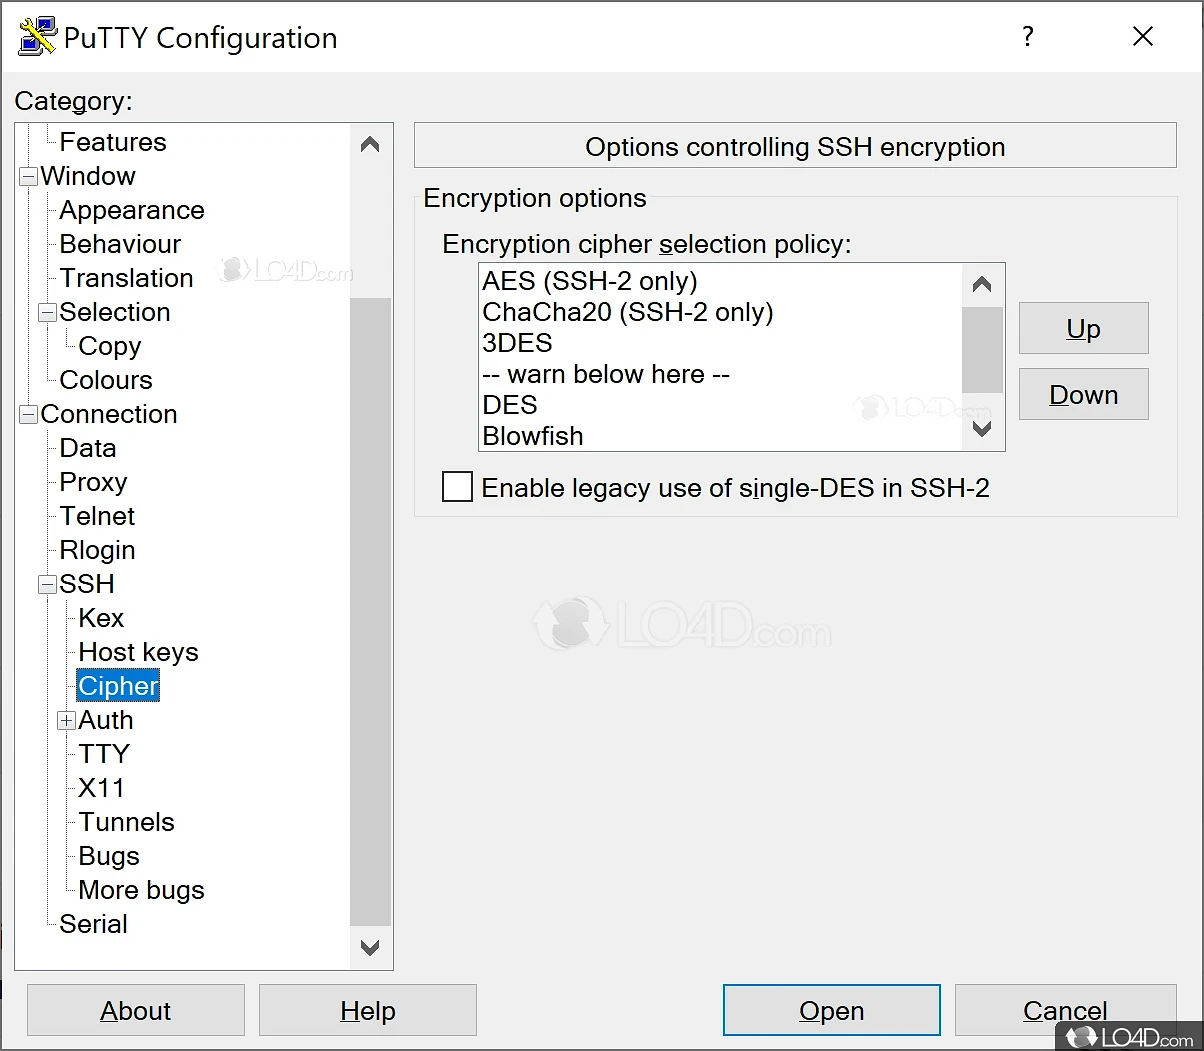Screen dimensions: 1204x1051
Task: Click the PuTTY icon in title bar
Action: pos(37,37)
